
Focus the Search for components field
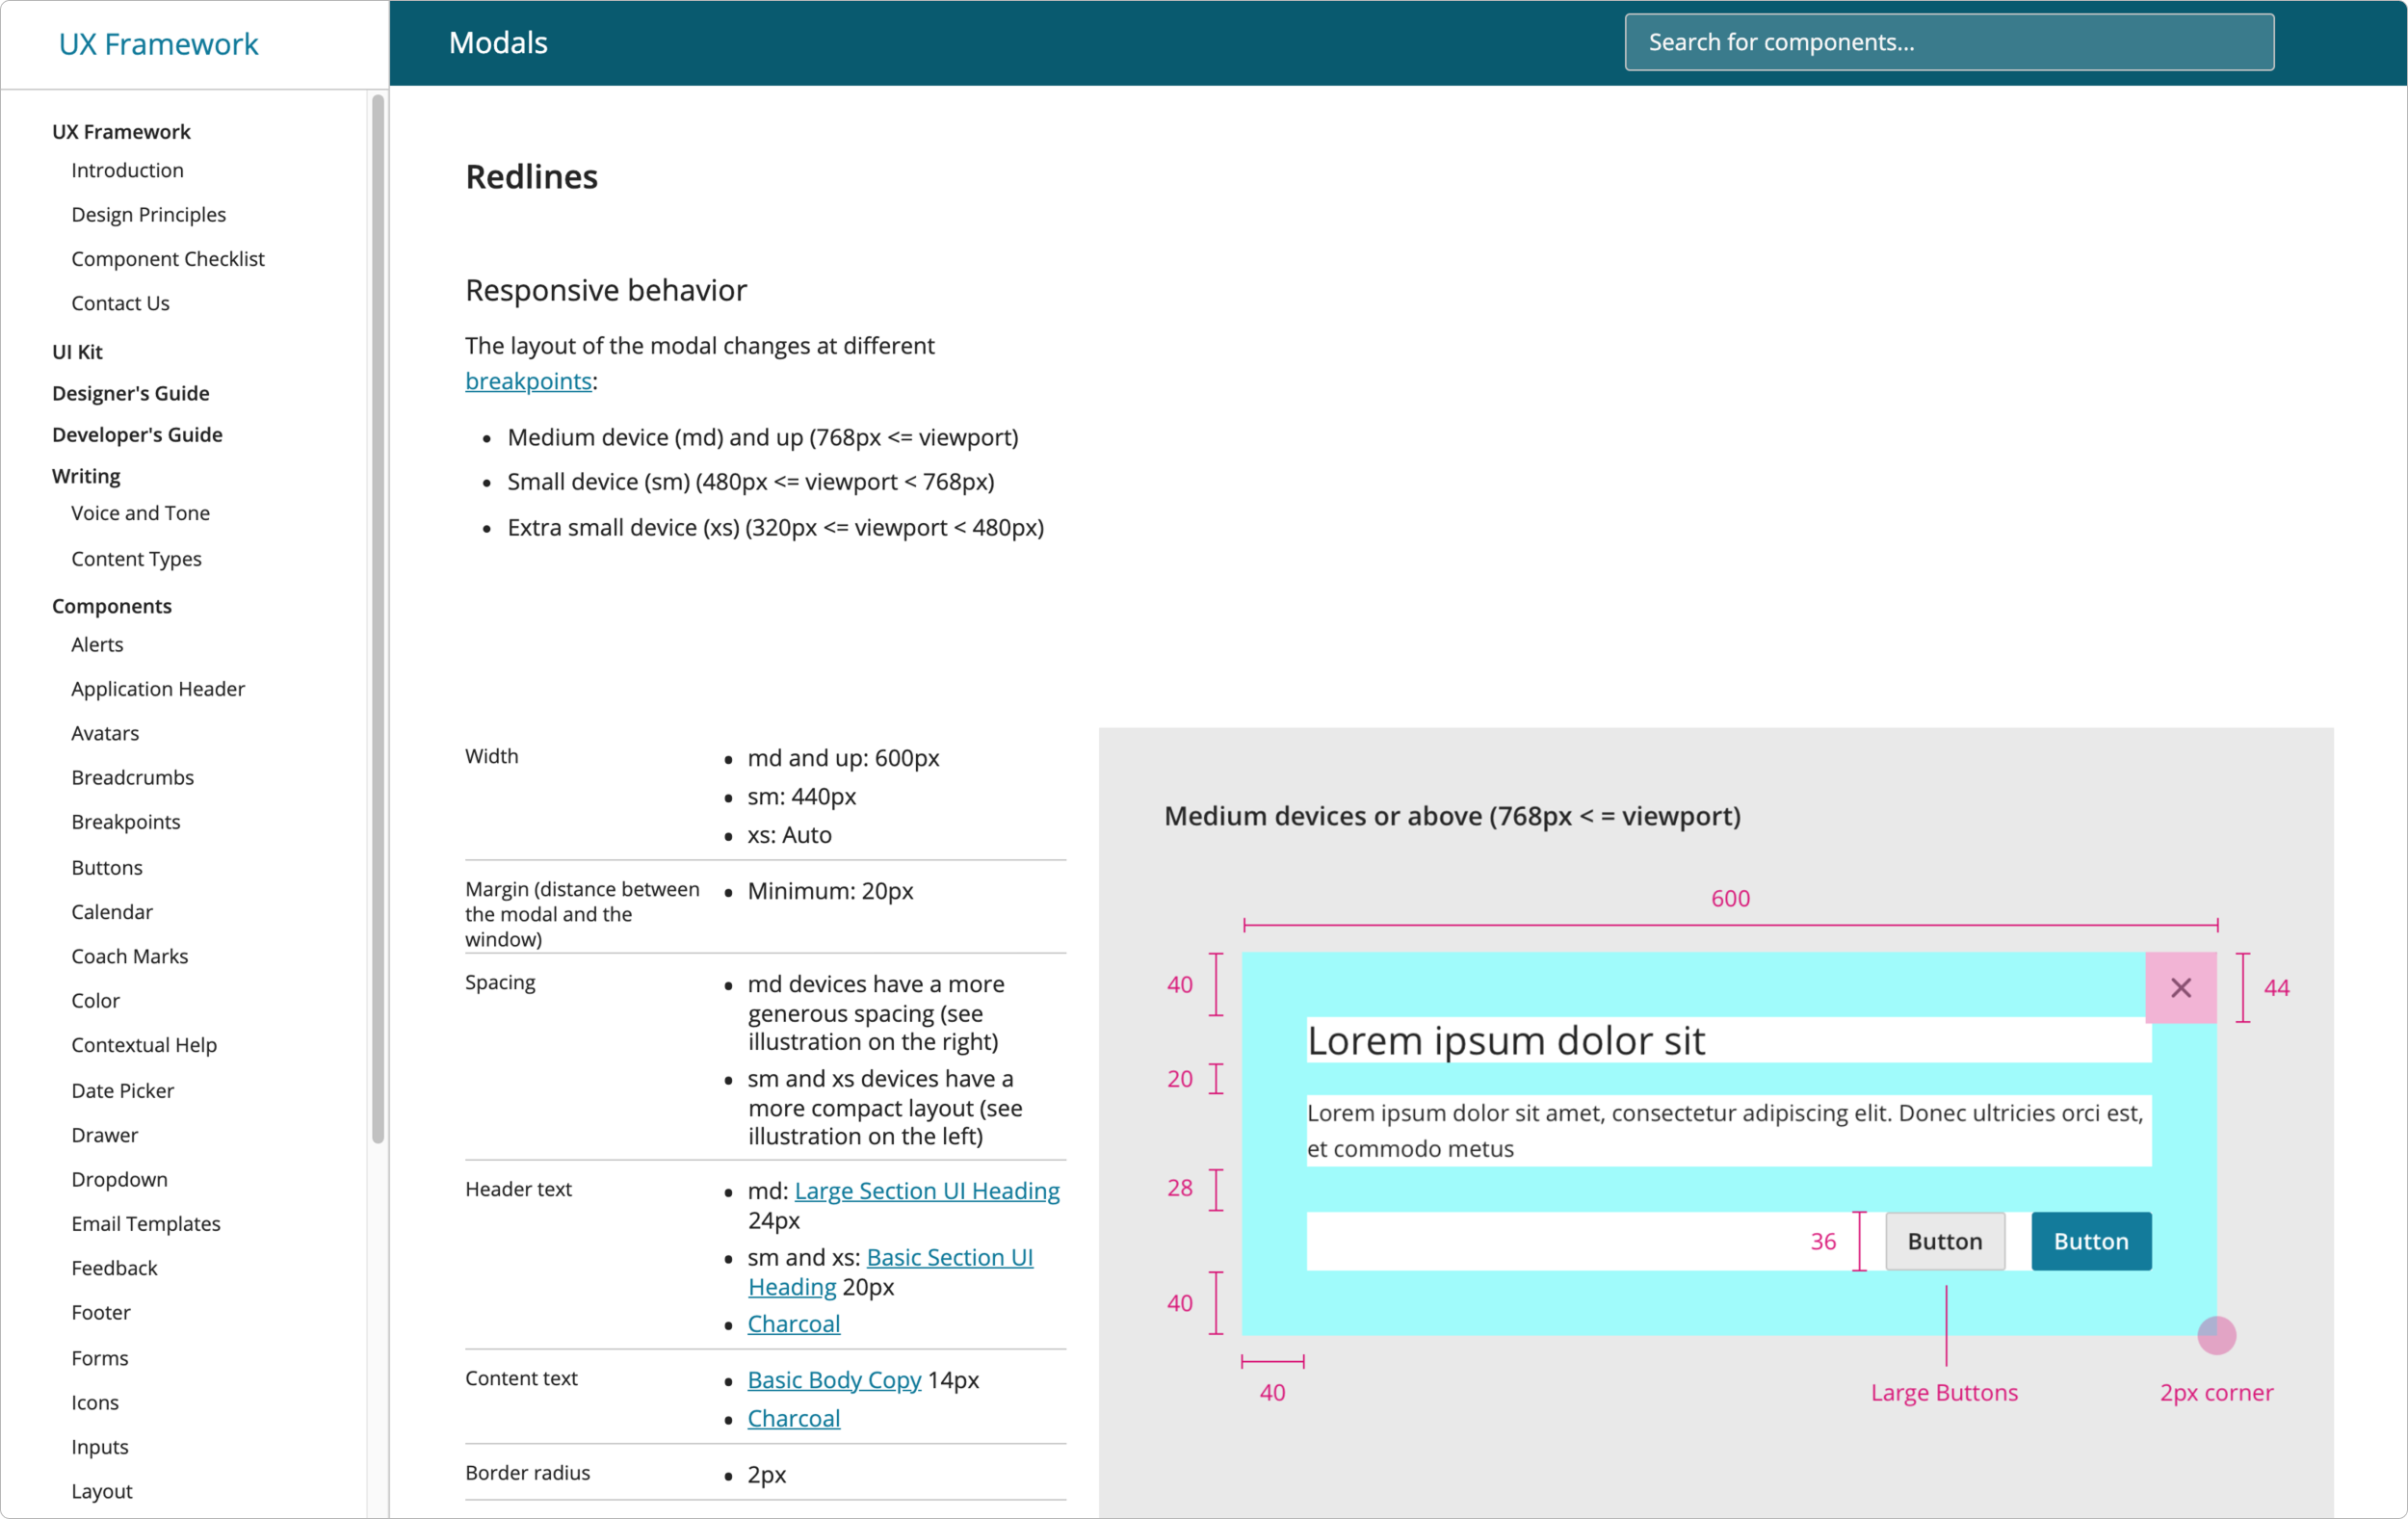click(x=1948, y=42)
